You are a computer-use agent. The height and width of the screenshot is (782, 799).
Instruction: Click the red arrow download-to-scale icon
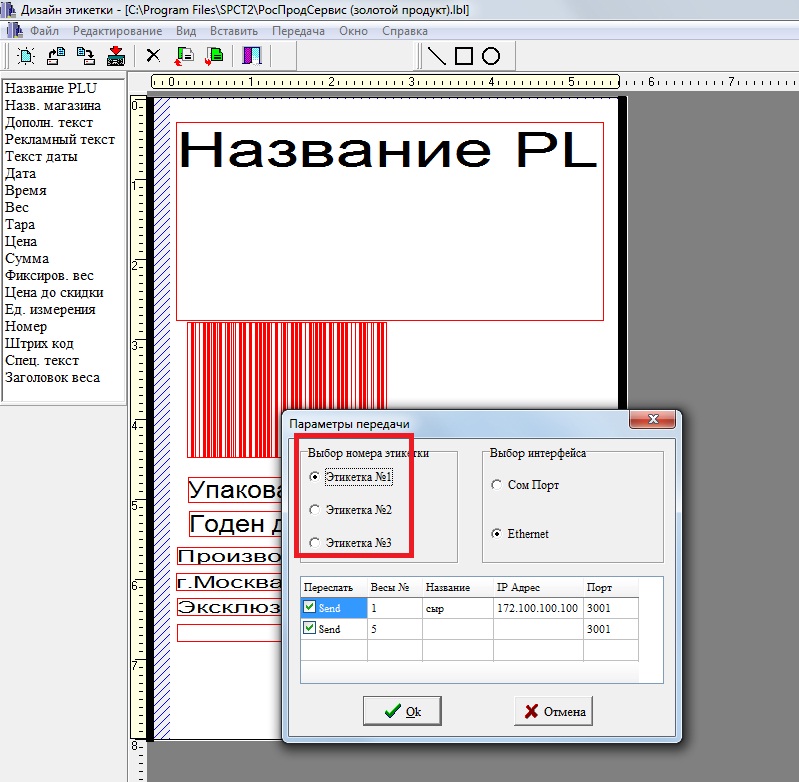pos(115,56)
